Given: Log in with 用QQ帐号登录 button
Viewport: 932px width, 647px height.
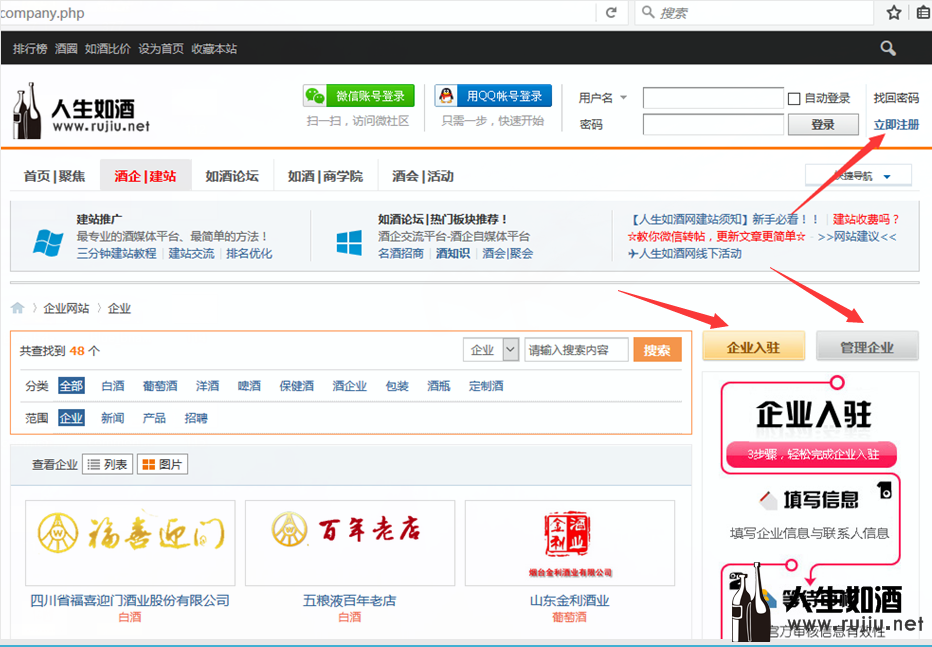Looking at the screenshot, I should tap(493, 96).
